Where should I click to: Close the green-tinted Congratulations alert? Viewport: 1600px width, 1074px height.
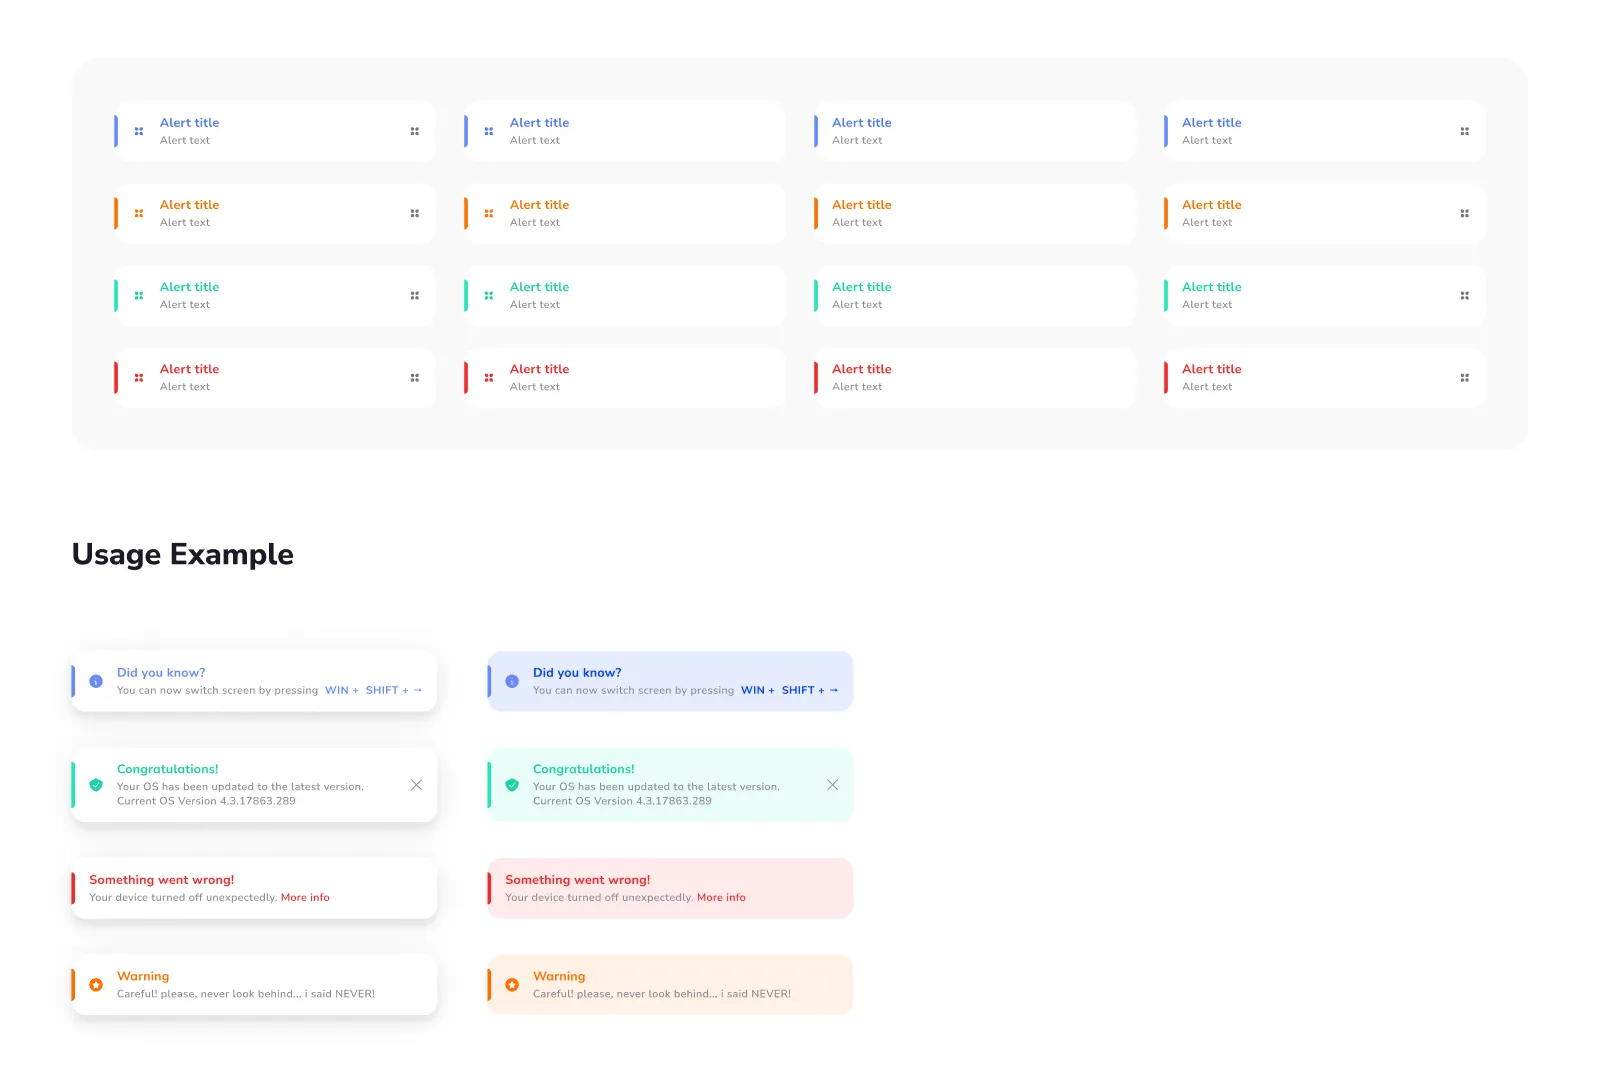point(832,785)
